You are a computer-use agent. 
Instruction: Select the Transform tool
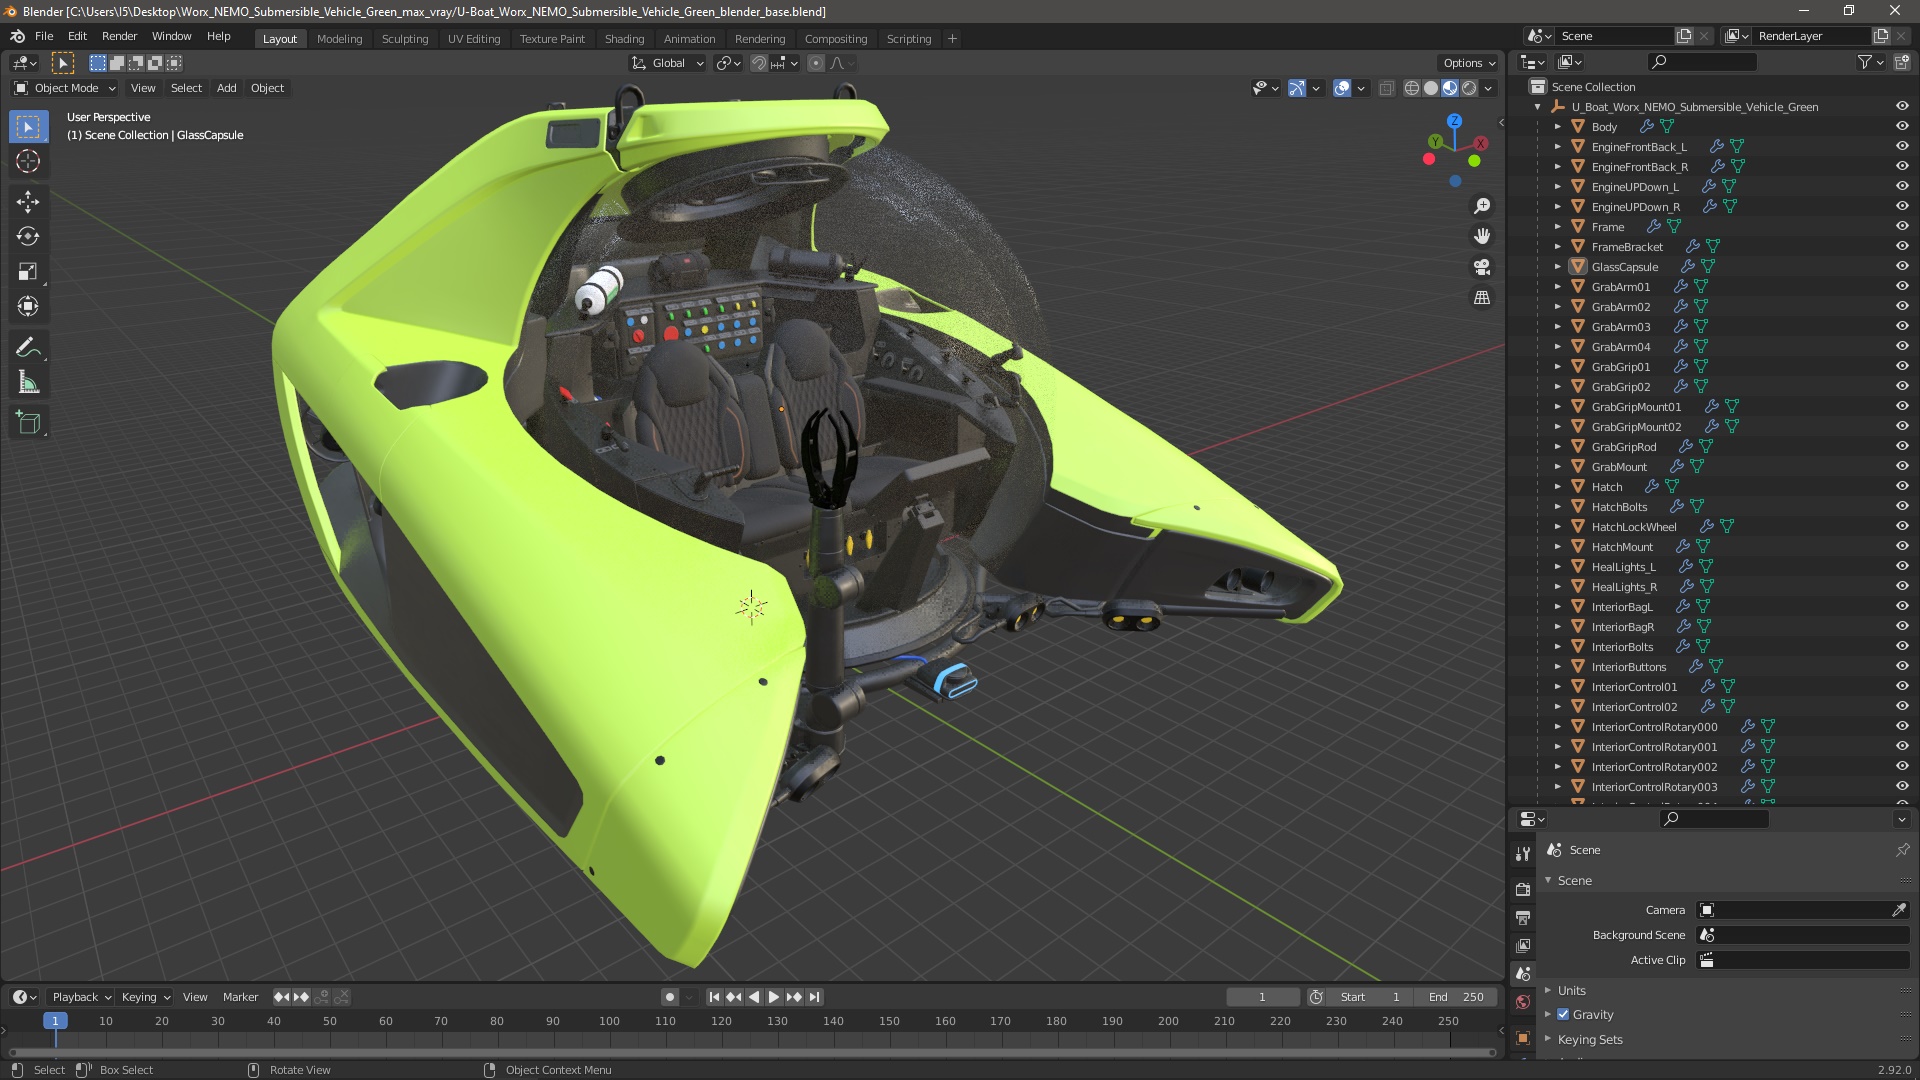click(x=28, y=306)
